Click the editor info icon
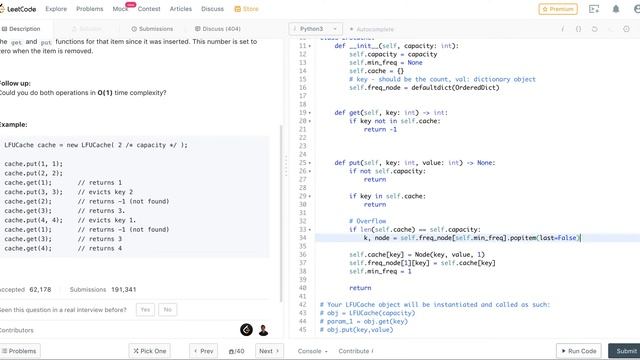This screenshot has width=640, height=360. pyautogui.click(x=562, y=29)
